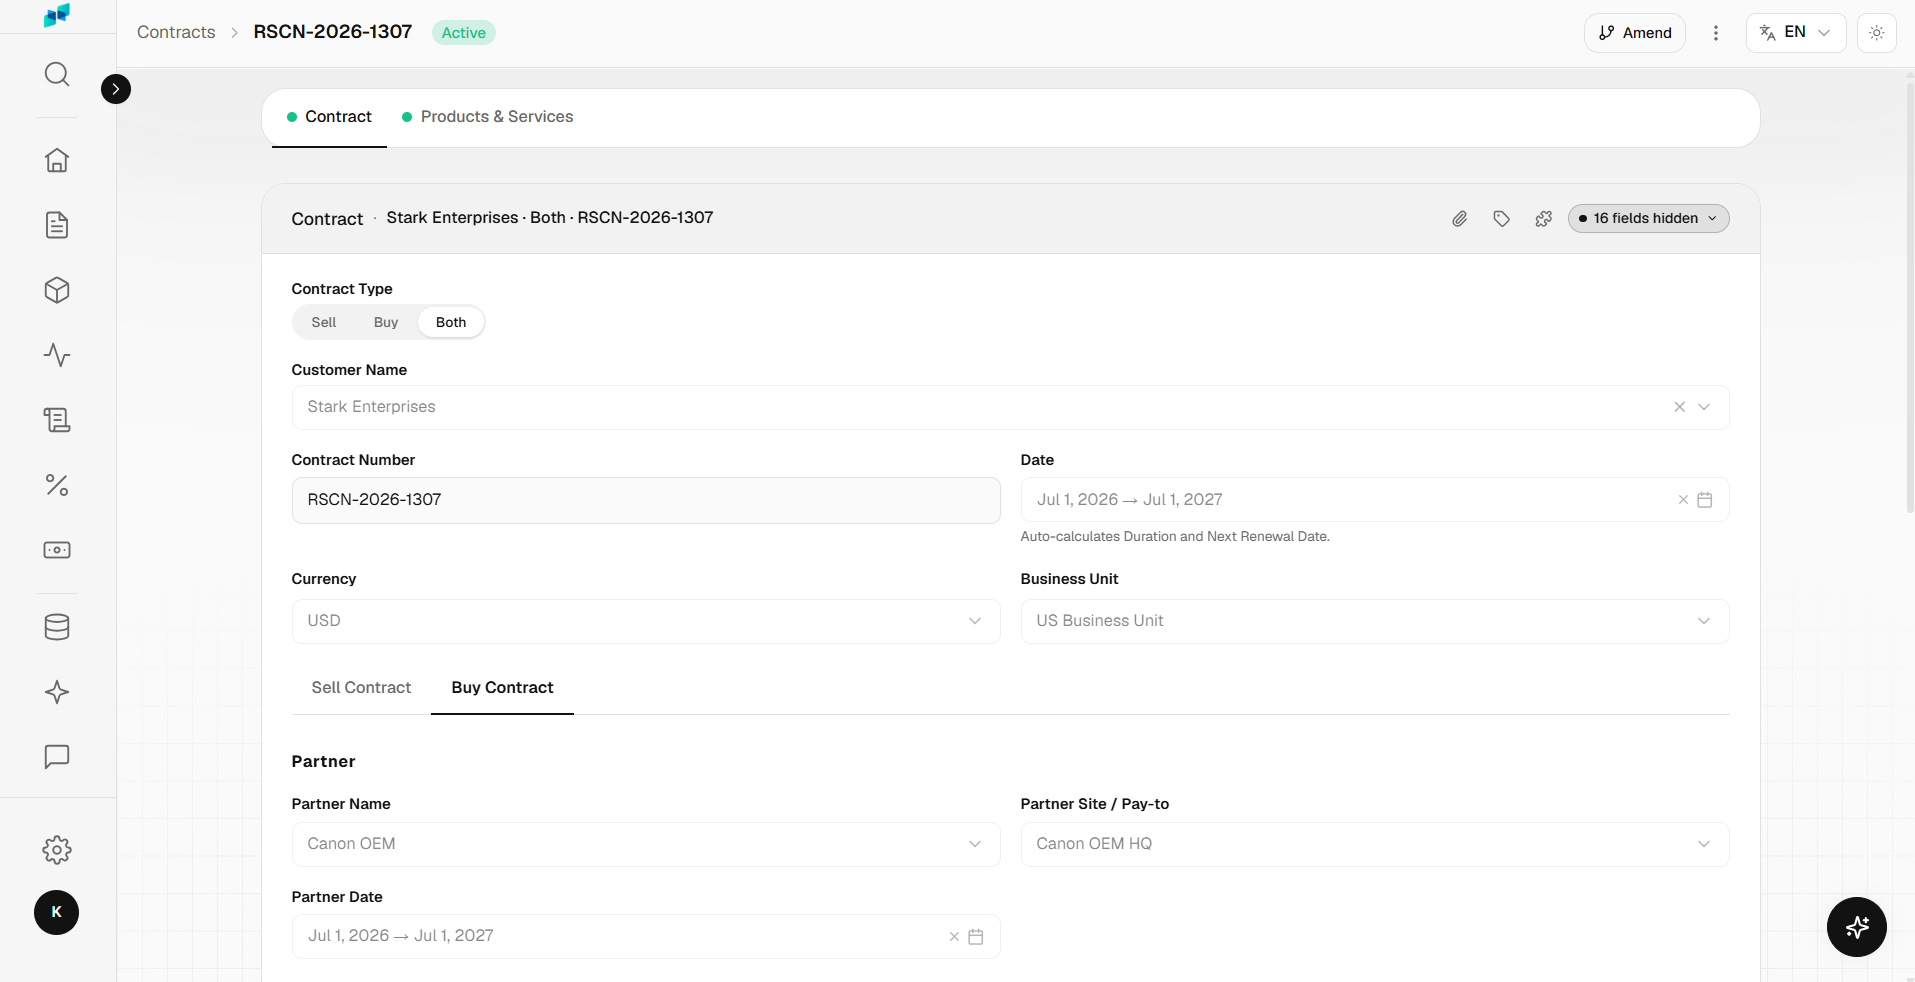Open the sparkle AI icon in the sidebar

[57, 692]
